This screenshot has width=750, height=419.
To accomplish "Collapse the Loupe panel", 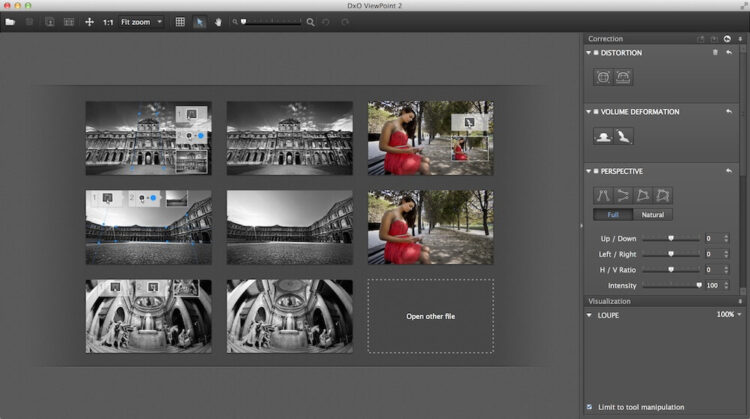I will point(589,314).
